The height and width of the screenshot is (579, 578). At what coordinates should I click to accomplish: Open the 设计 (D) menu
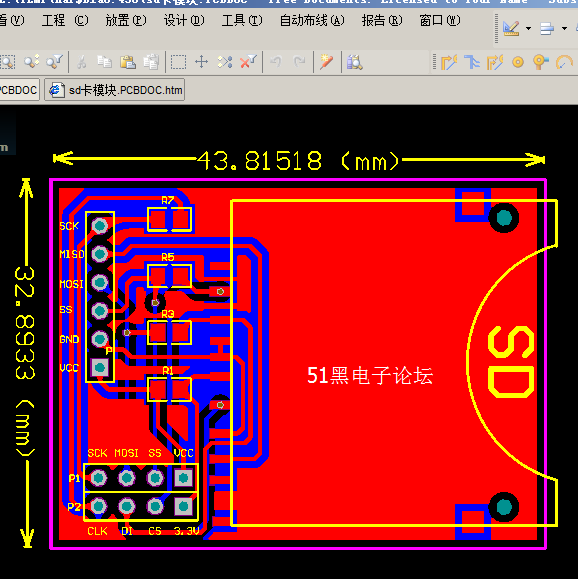tap(184, 20)
